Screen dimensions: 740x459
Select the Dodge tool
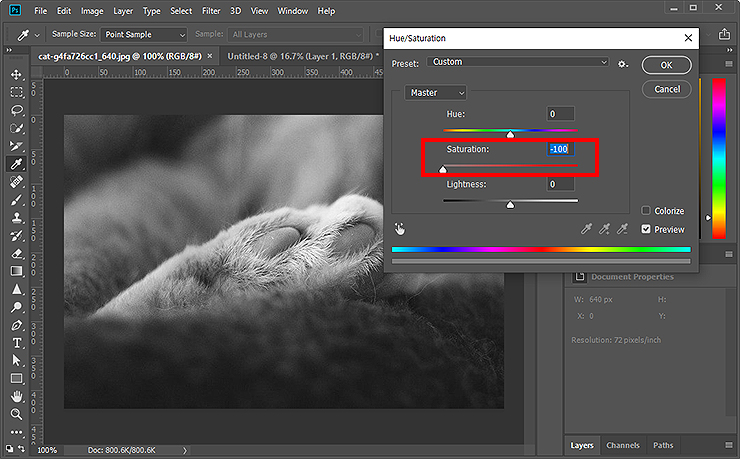[x=17, y=307]
